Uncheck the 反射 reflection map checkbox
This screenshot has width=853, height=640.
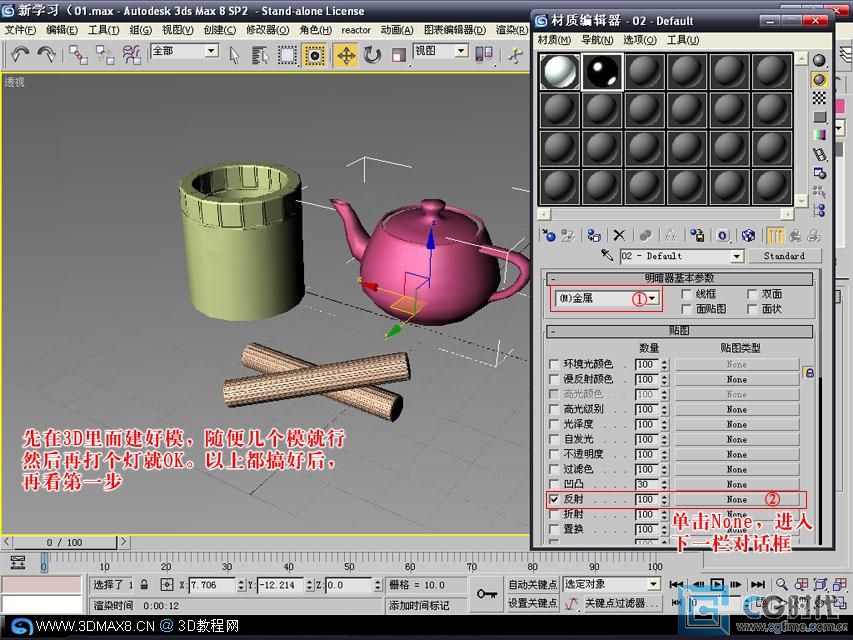(x=554, y=499)
